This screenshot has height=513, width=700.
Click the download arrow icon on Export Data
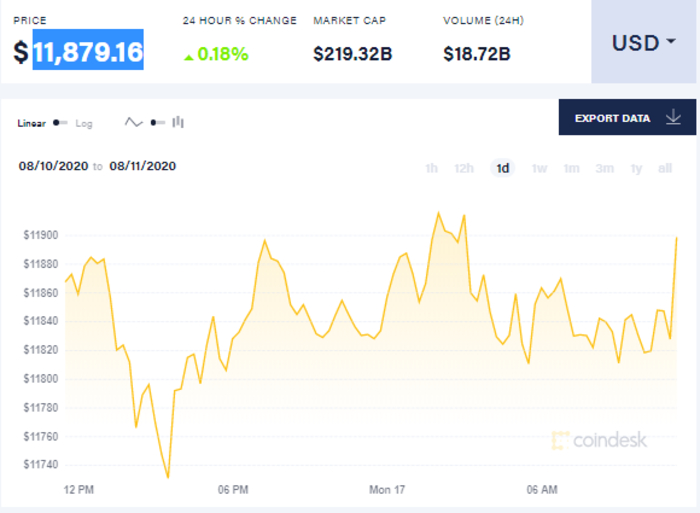673,118
